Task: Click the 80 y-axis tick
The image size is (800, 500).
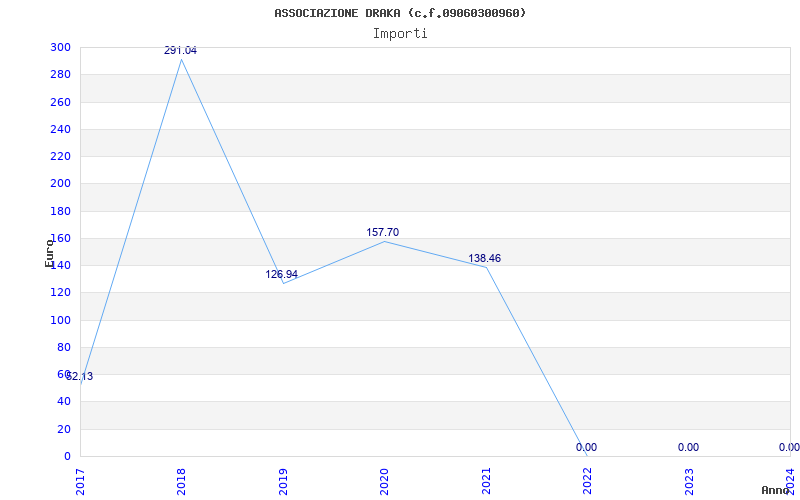Action: (64, 347)
